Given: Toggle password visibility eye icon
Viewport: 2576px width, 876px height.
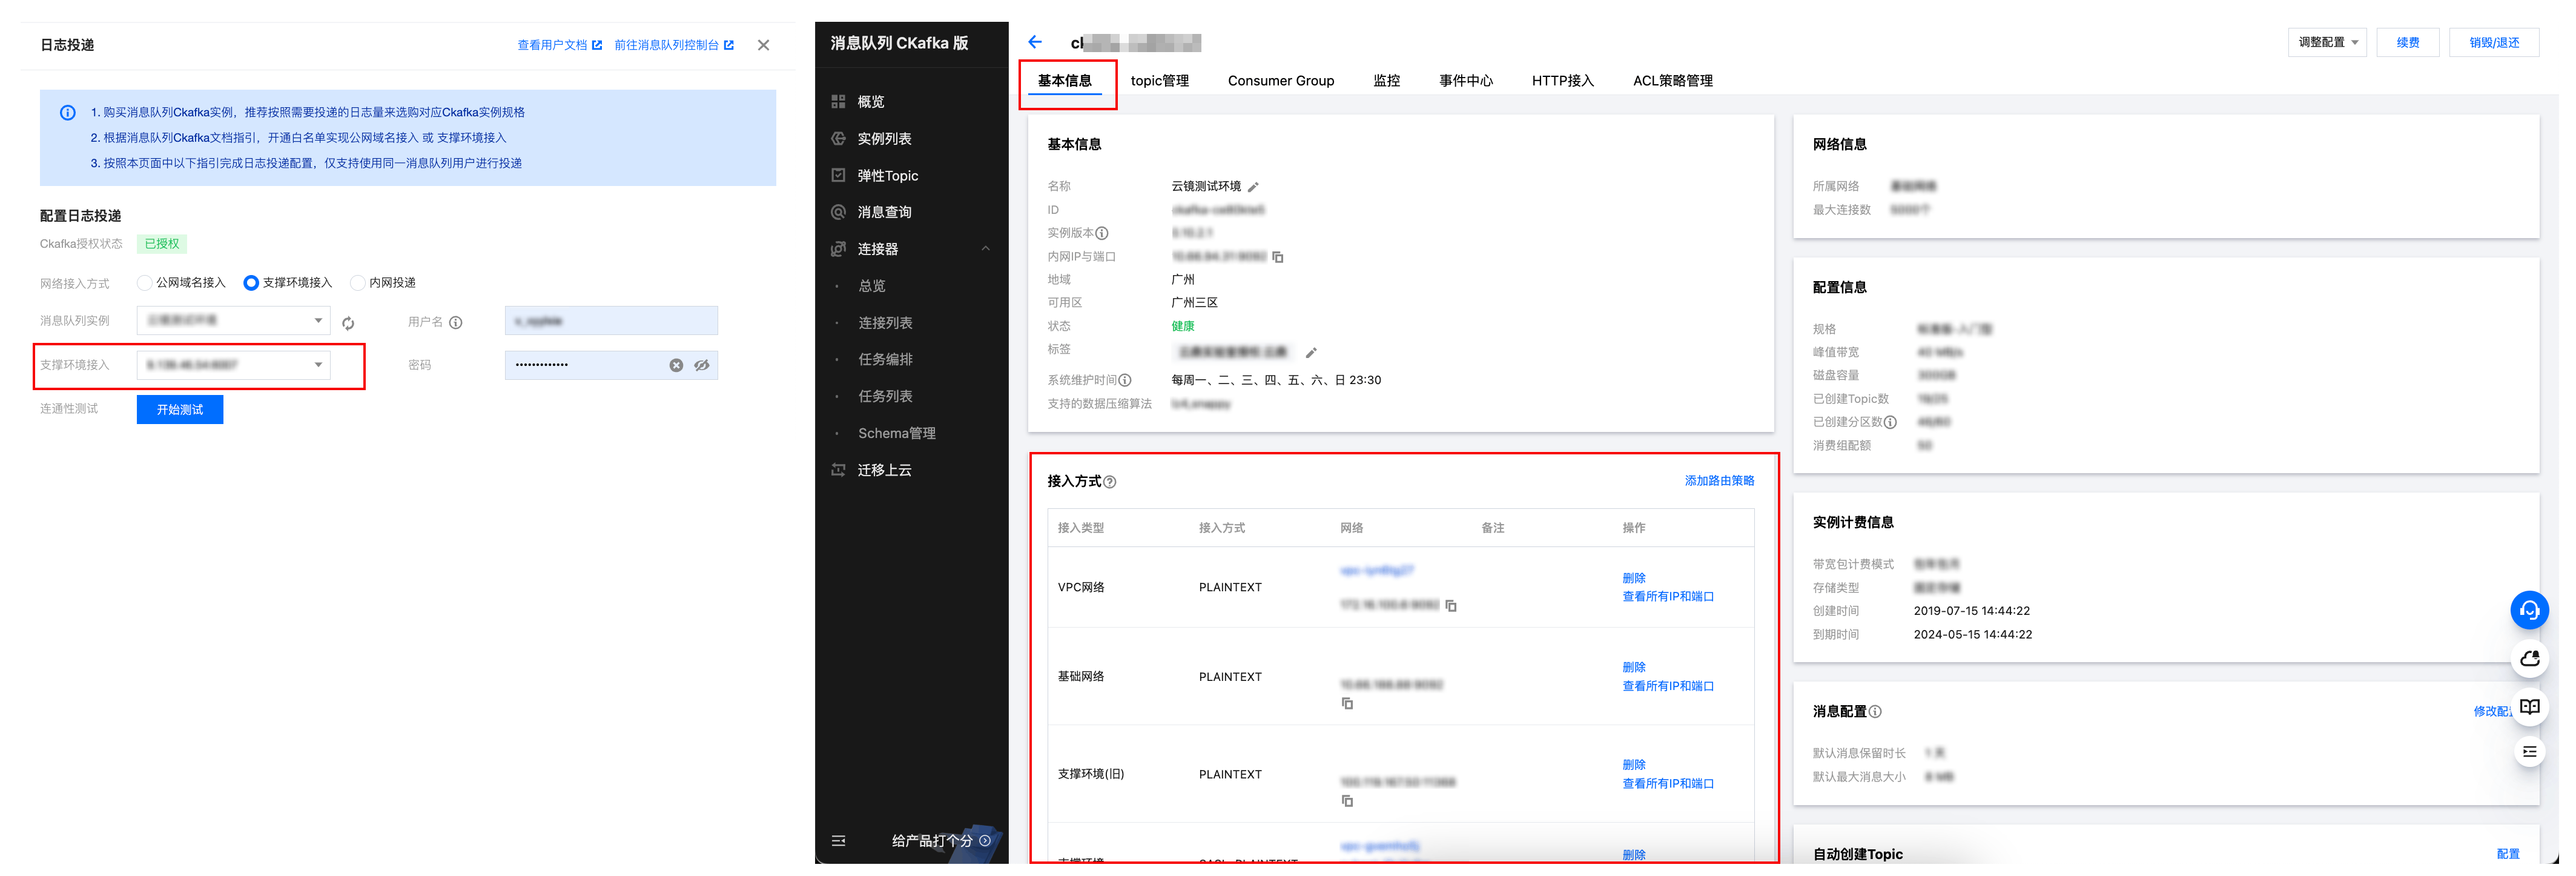Looking at the screenshot, I should point(702,365).
